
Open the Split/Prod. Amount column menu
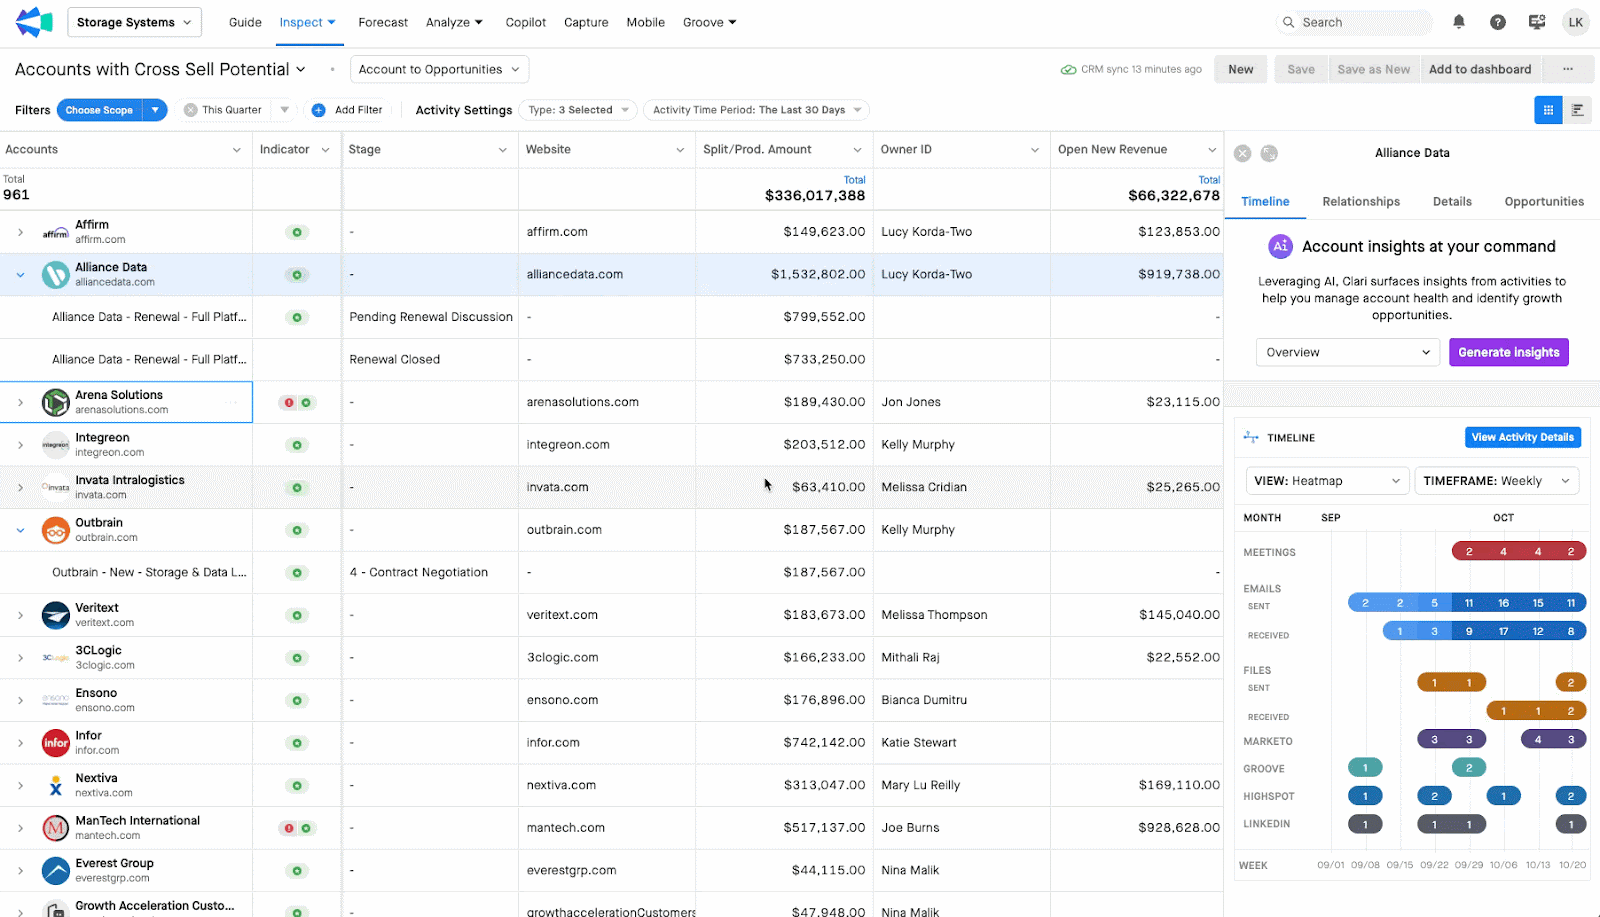857,150
